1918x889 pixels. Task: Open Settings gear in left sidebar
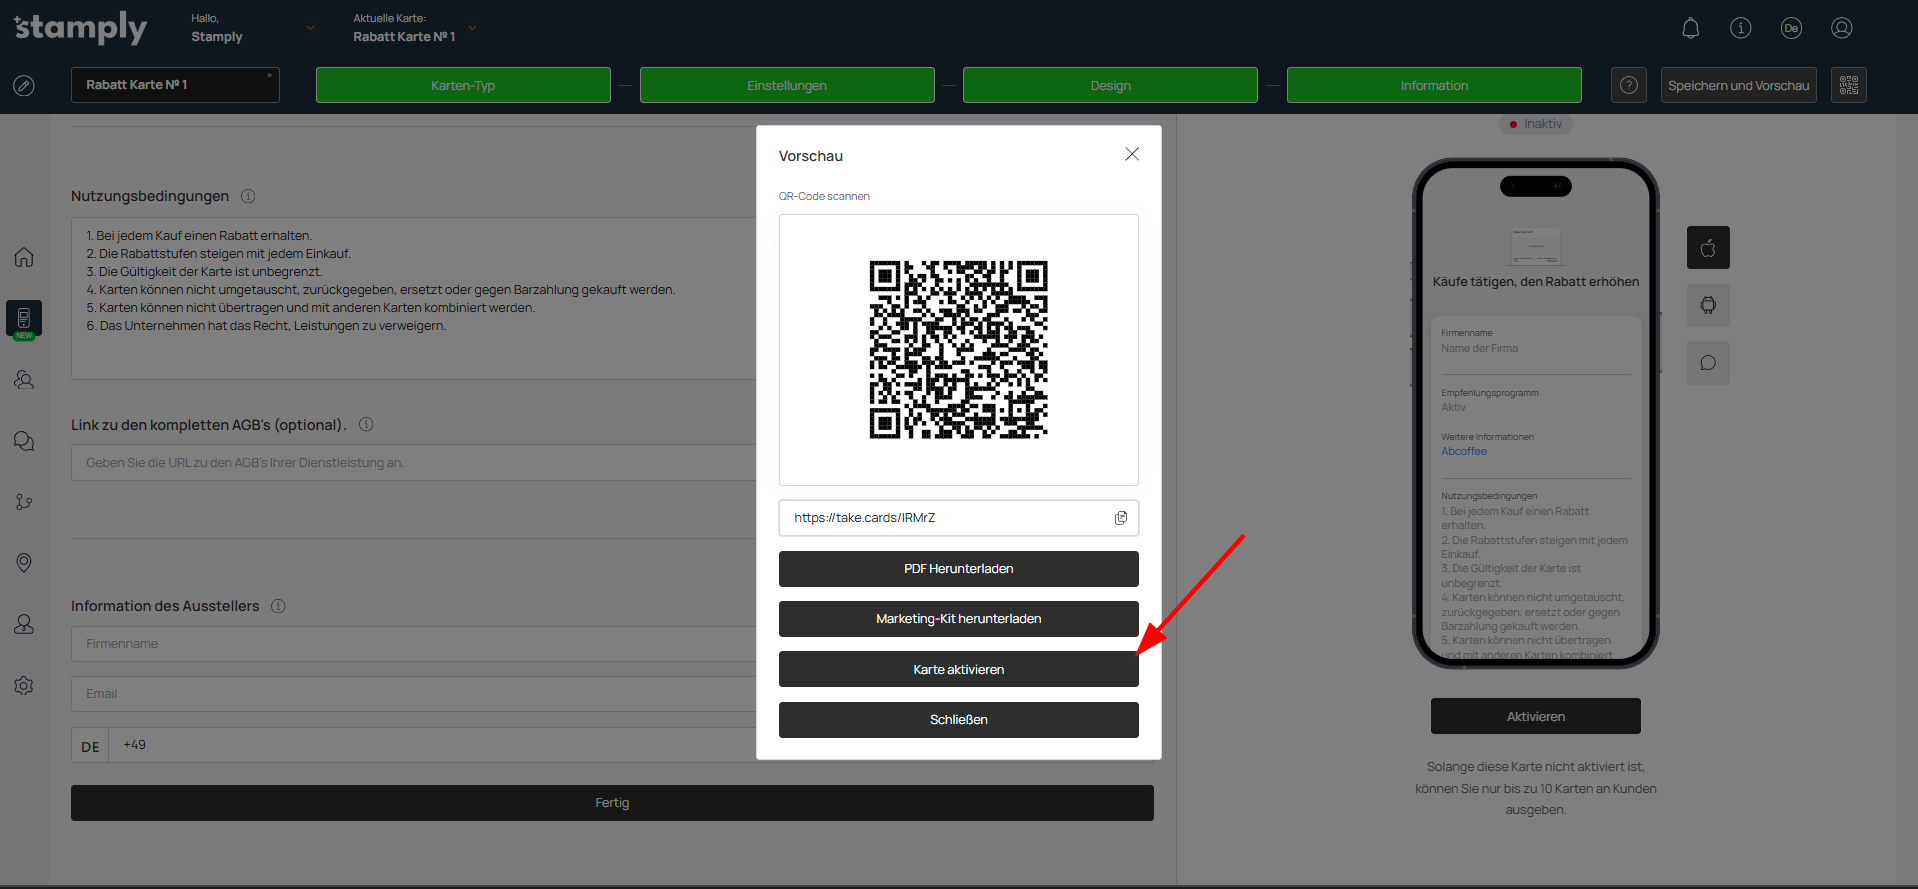pos(24,686)
